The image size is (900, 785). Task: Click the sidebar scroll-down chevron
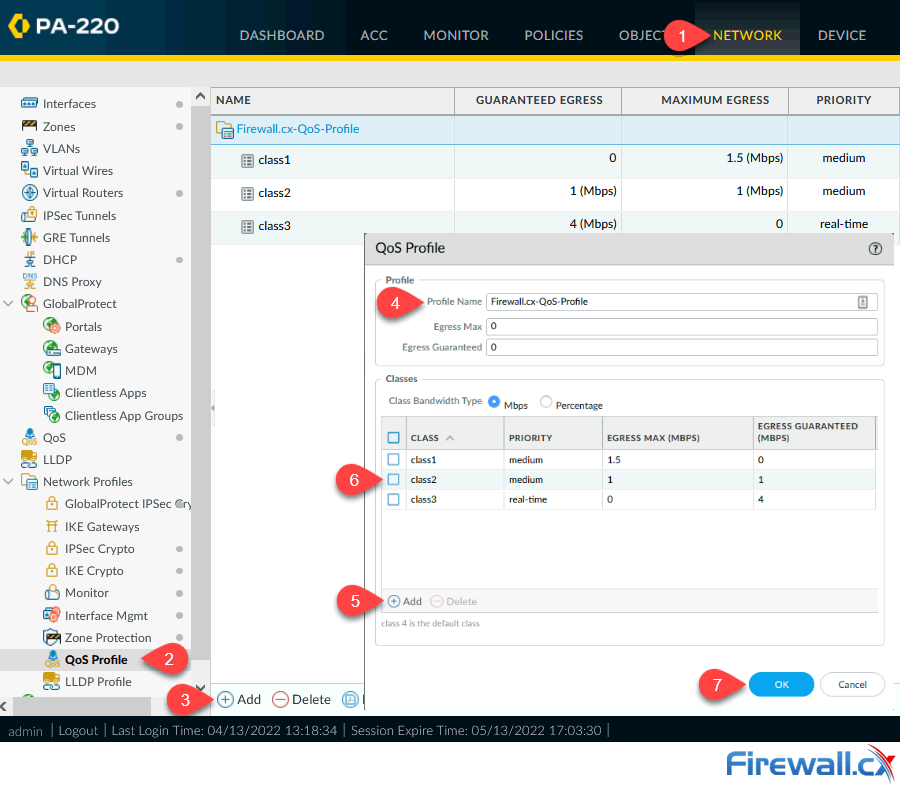click(x=200, y=687)
